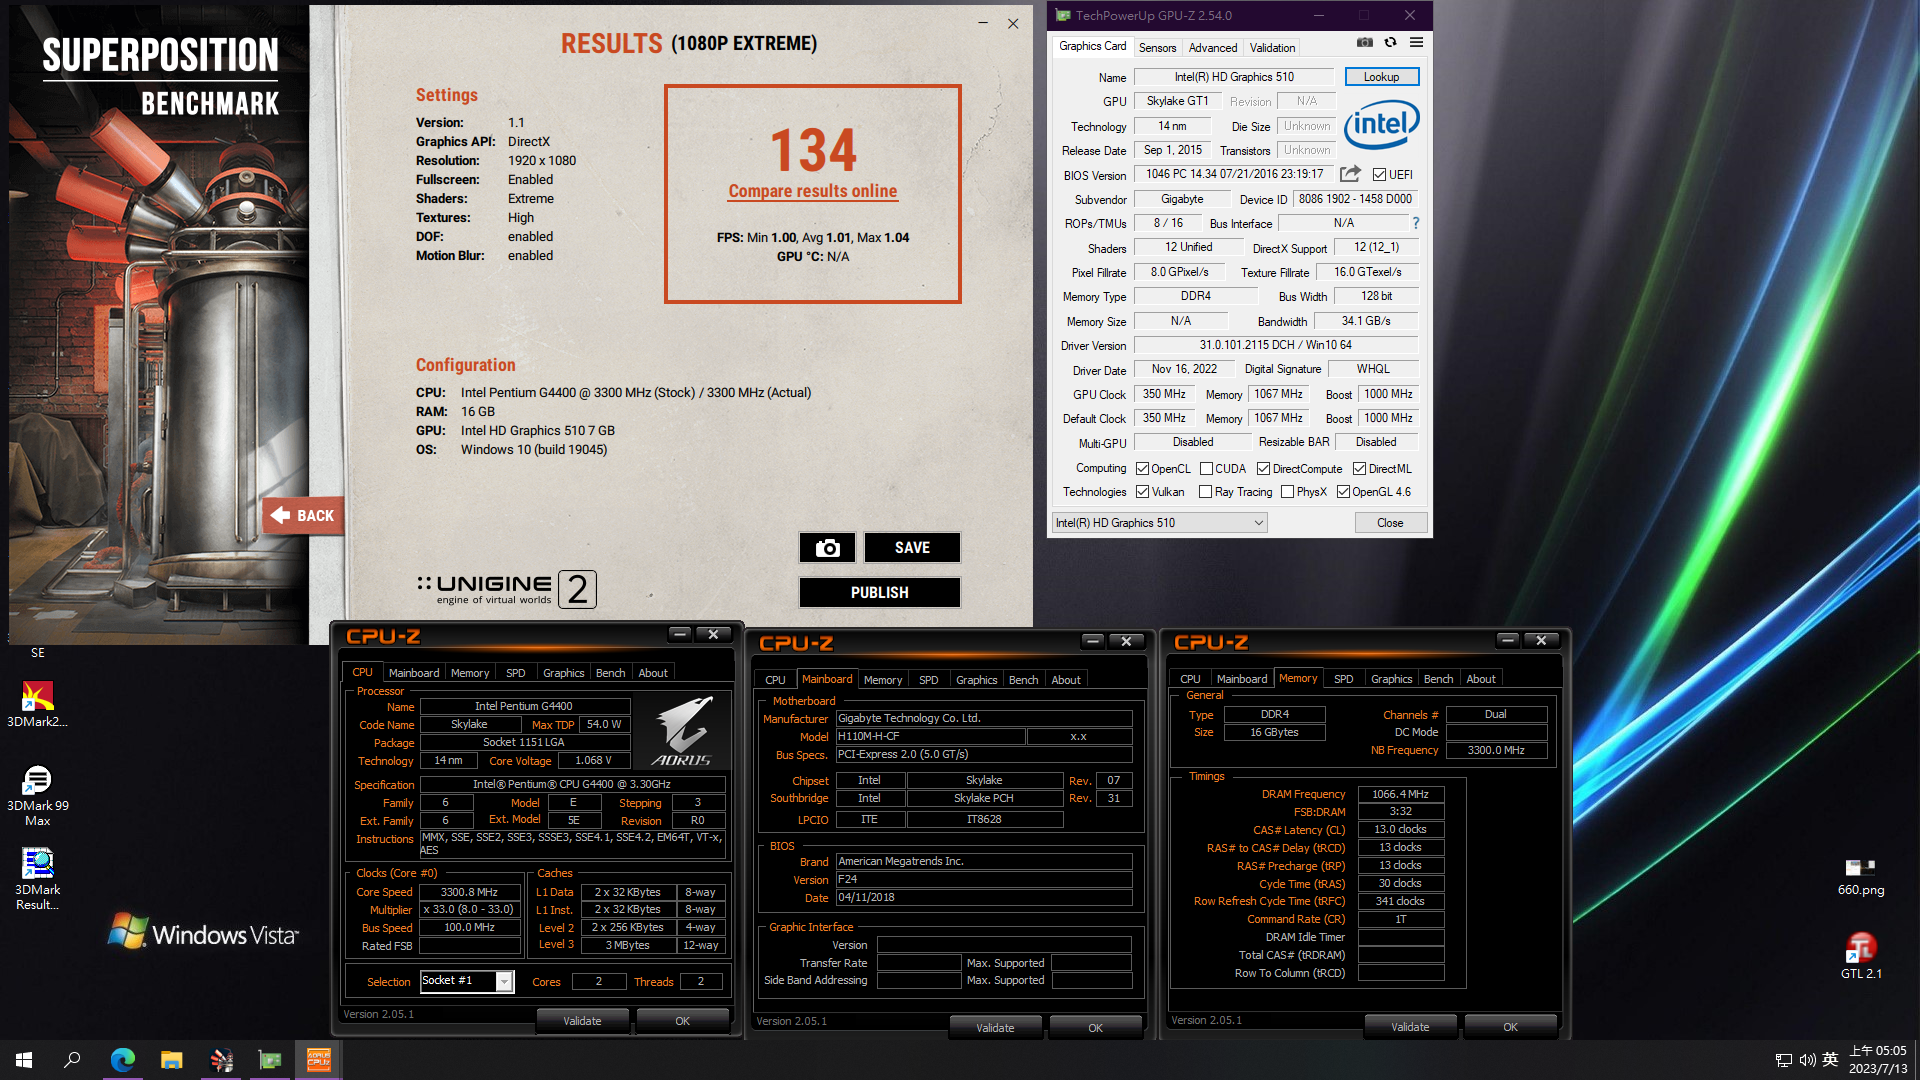The height and width of the screenshot is (1080, 1920).
Task: Toggle the DirectCompute checkbox
Action: 1263,468
